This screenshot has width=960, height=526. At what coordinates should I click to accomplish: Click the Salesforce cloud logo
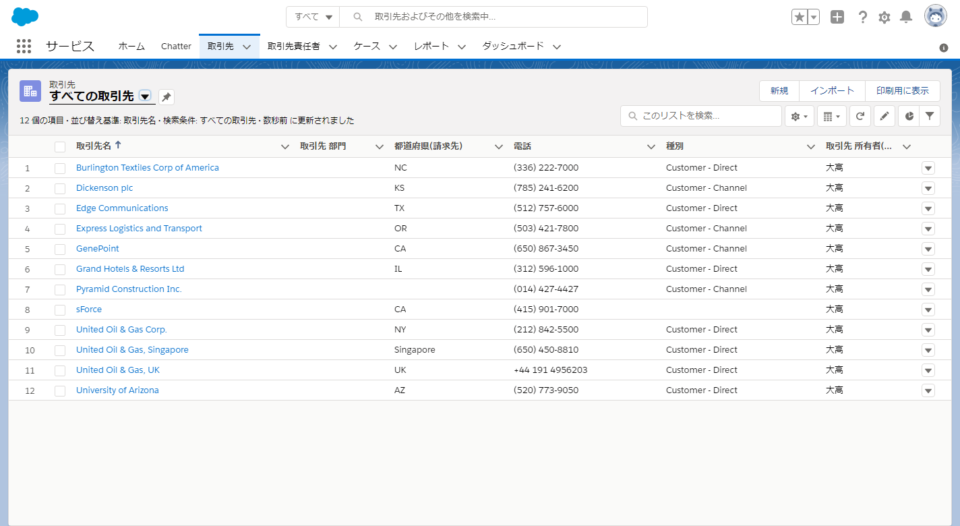[25, 17]
